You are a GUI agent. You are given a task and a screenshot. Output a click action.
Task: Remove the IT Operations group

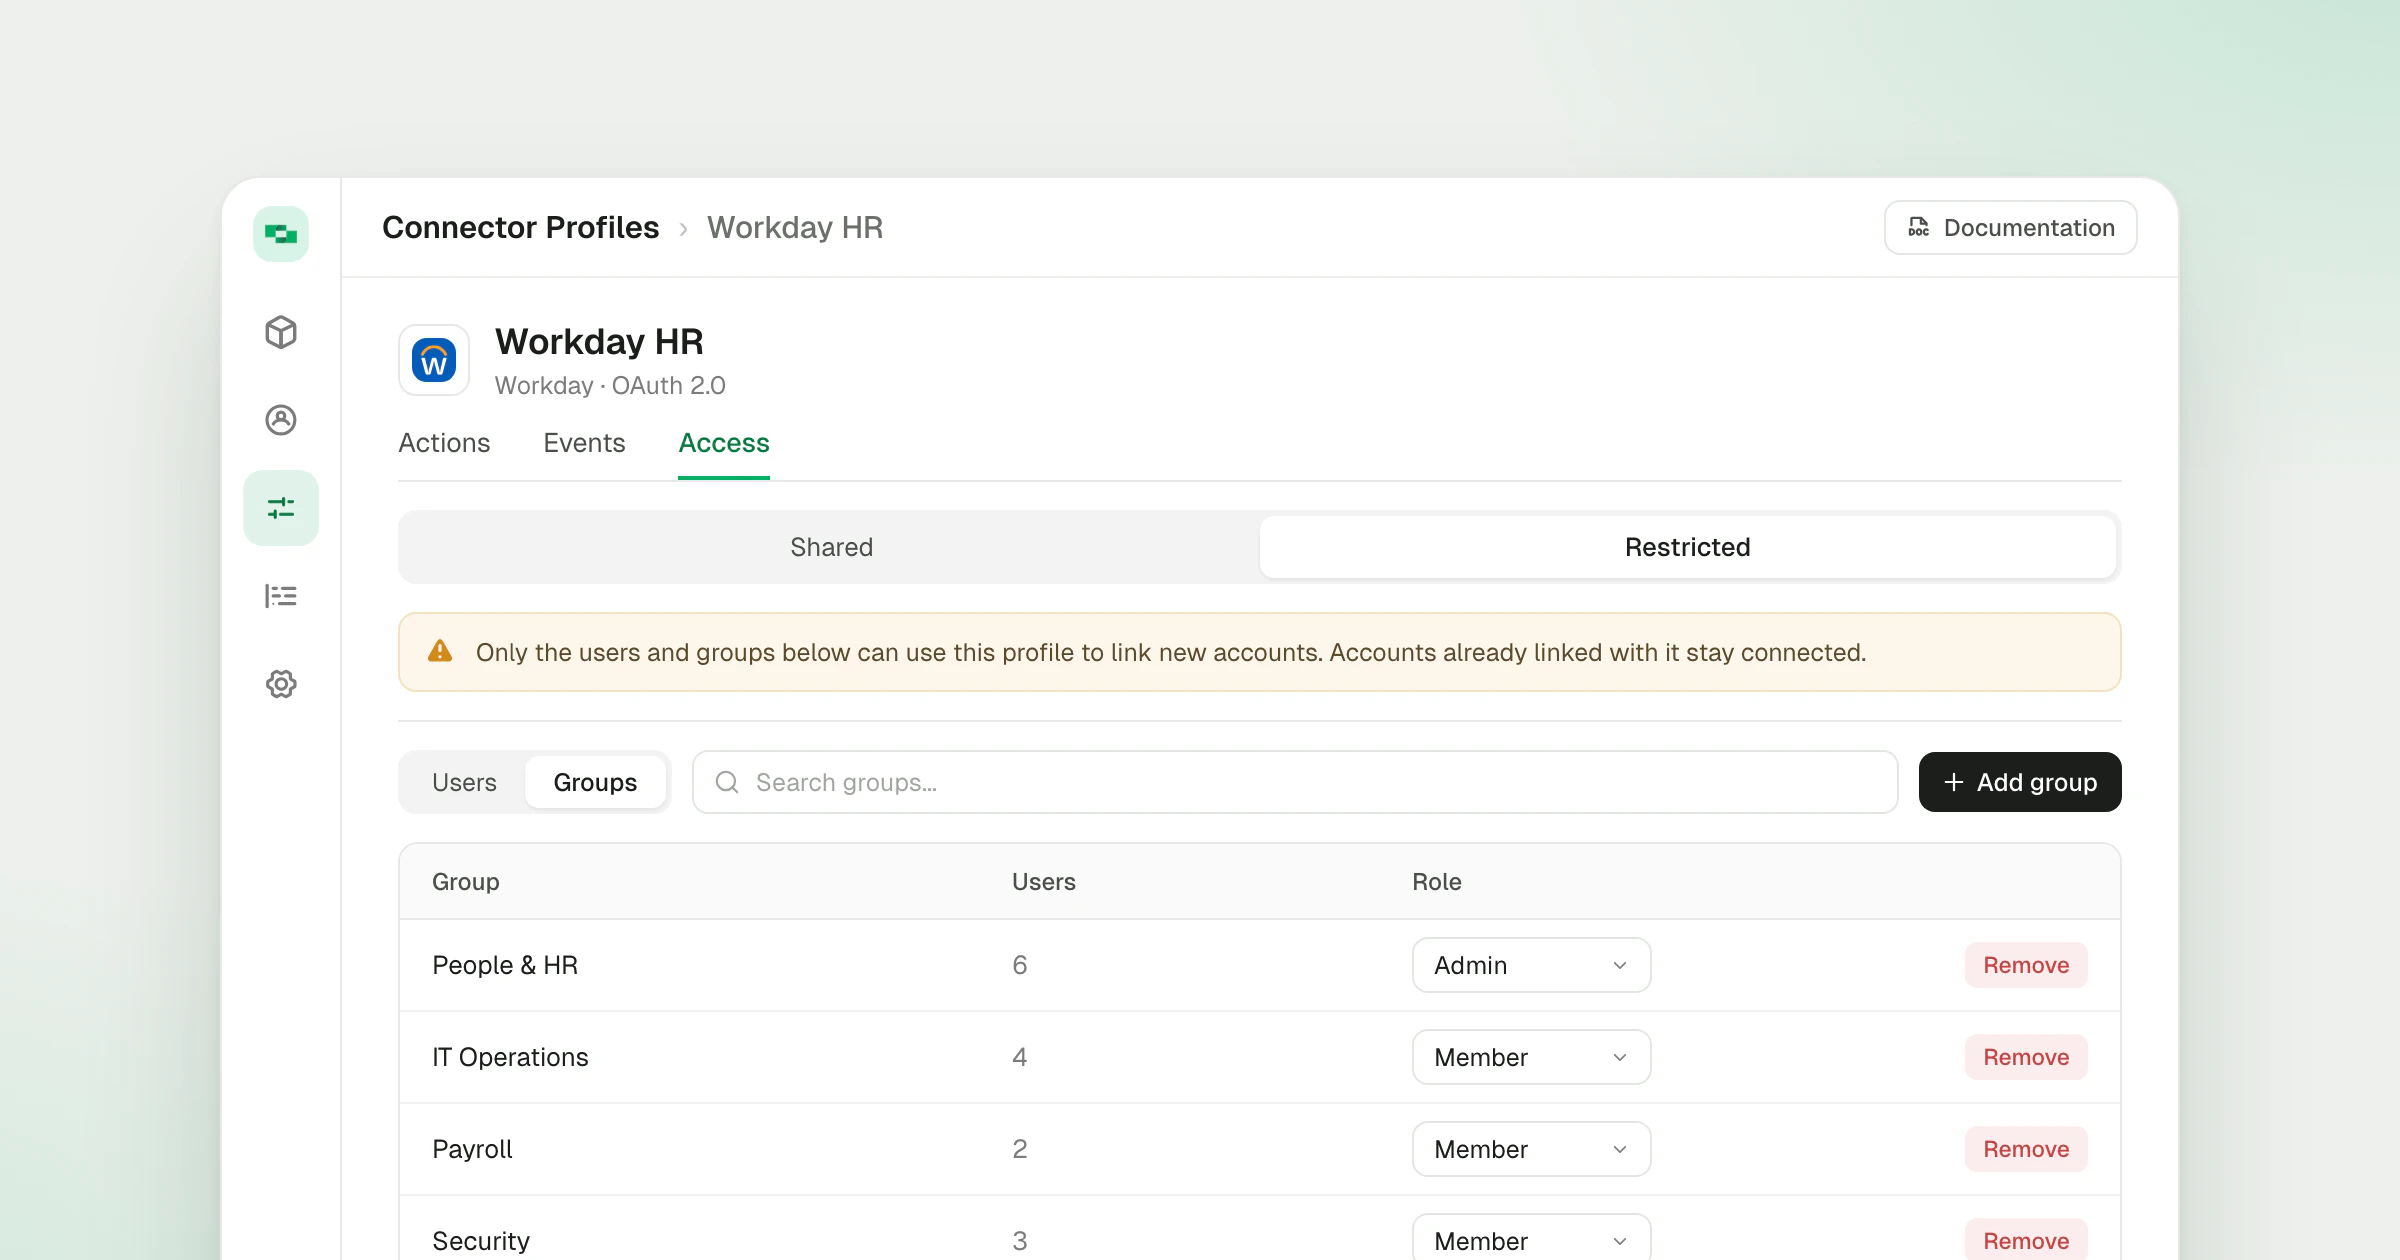2026,1057
